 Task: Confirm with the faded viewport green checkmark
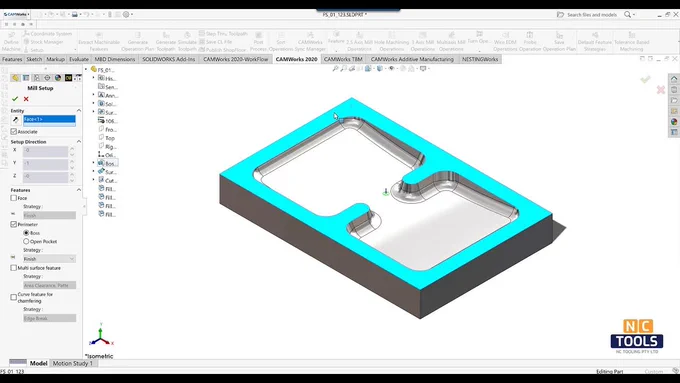(x=645, y=79)
